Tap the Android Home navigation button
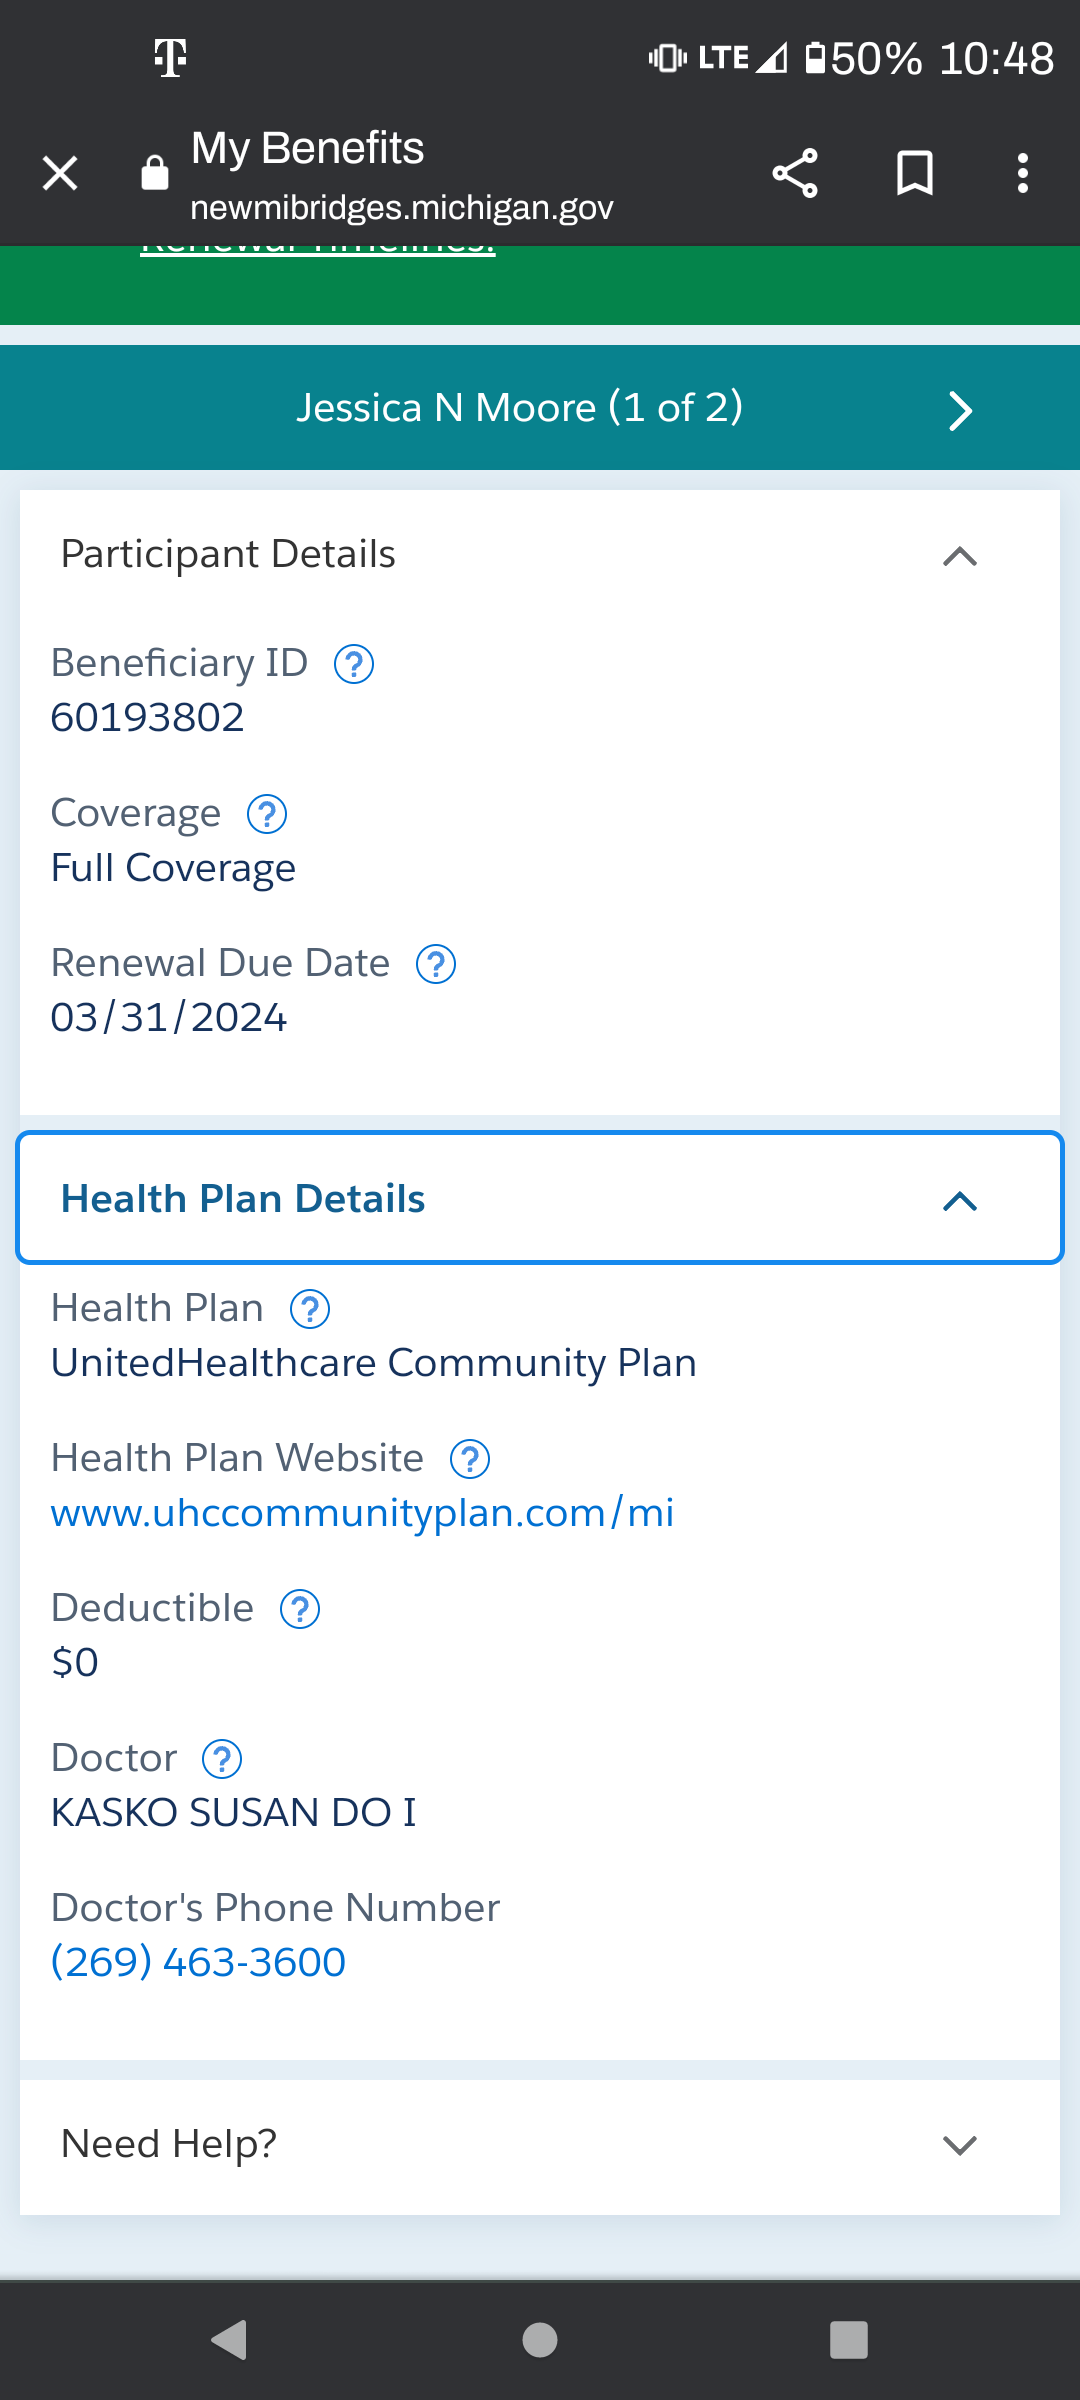Screen dimensions: 1080x2400 point(540,2340)
